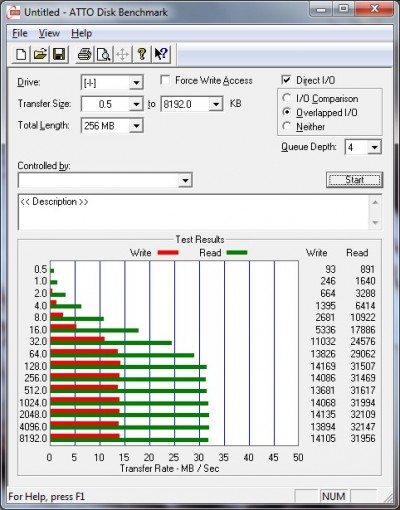
Task: Click the 8192.0 row green read bar
Action: [129, 440]
